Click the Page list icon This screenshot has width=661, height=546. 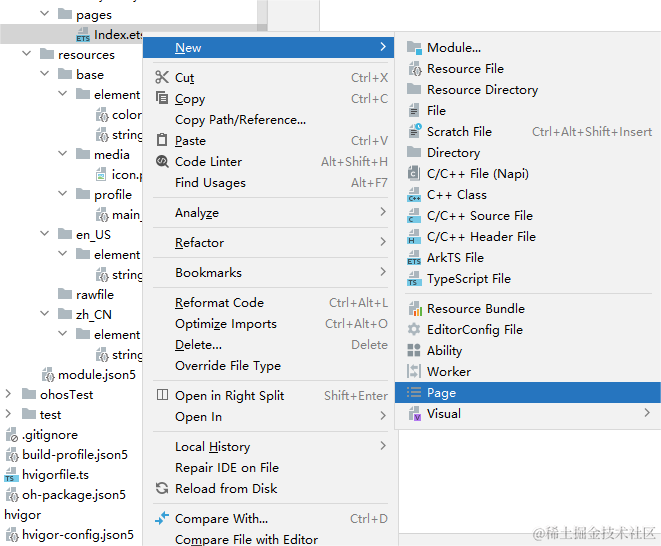point(414,392)
